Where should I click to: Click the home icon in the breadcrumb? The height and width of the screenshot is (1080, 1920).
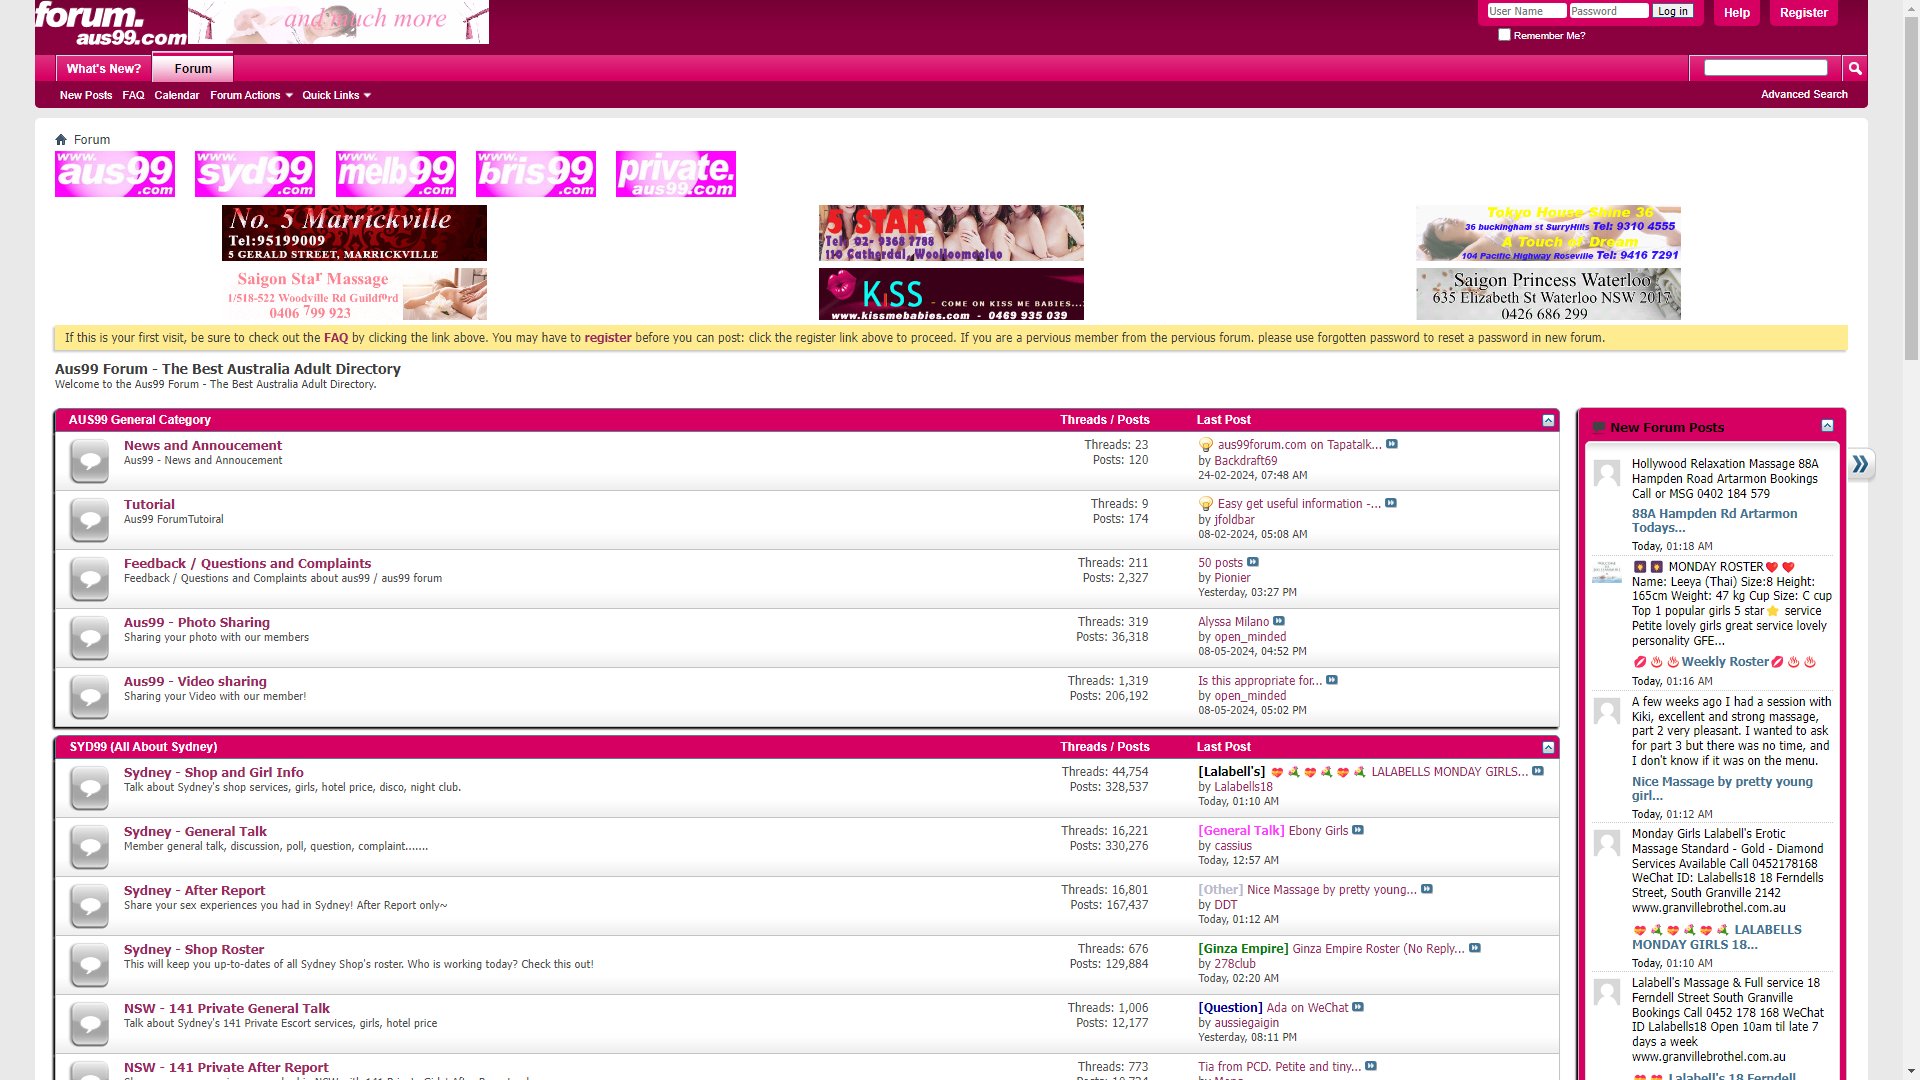(61, 139)
